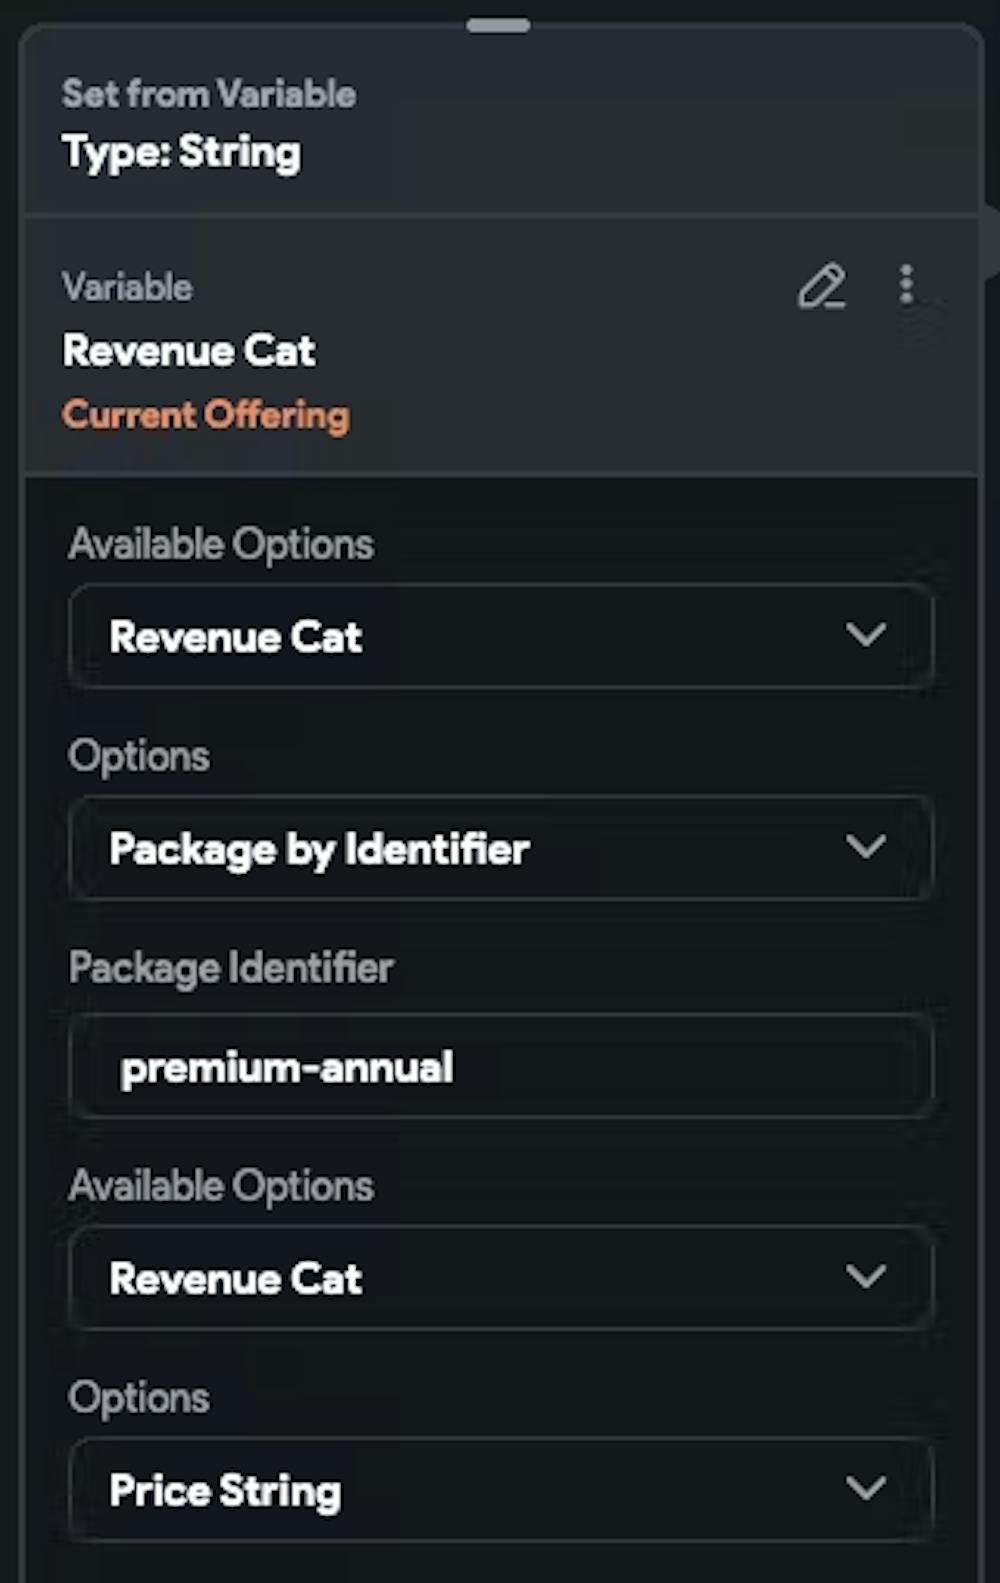Click the chevron on the lower Revenue Cat dropdown
Screen dimensions: 1000x1583
865,1276
